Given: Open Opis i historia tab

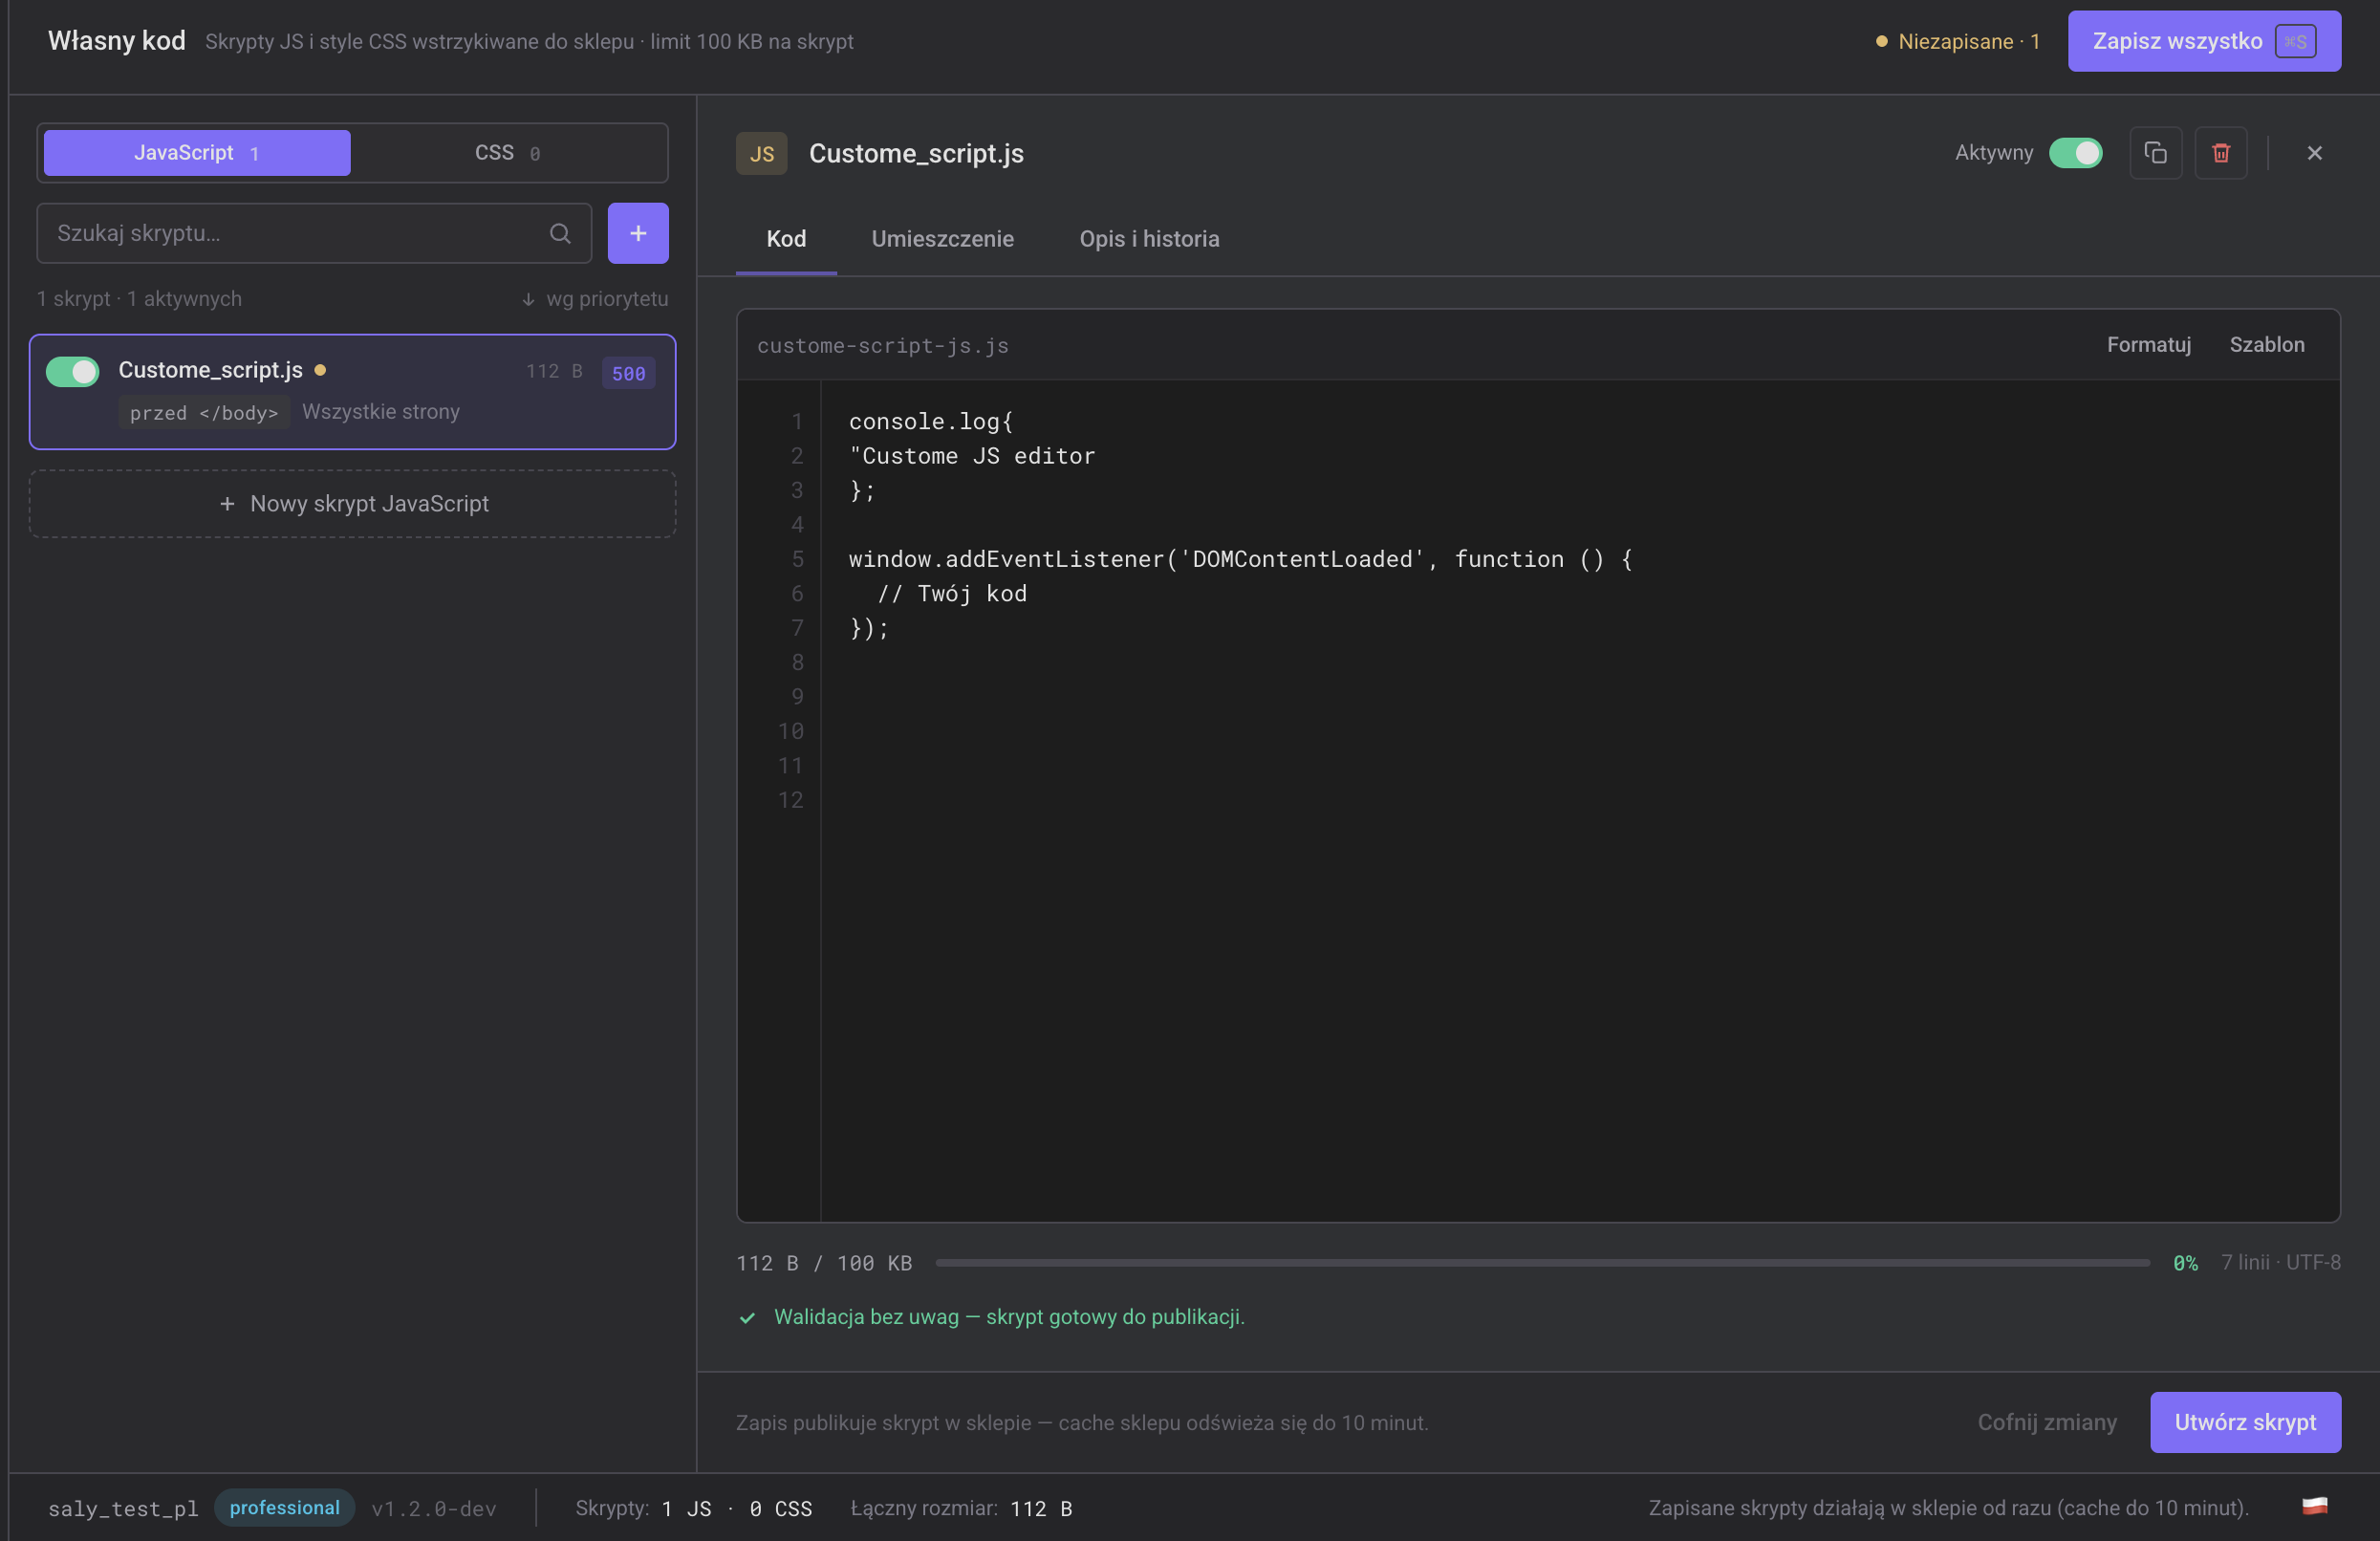Looking at the screenshot, I should coord(1149,239).
